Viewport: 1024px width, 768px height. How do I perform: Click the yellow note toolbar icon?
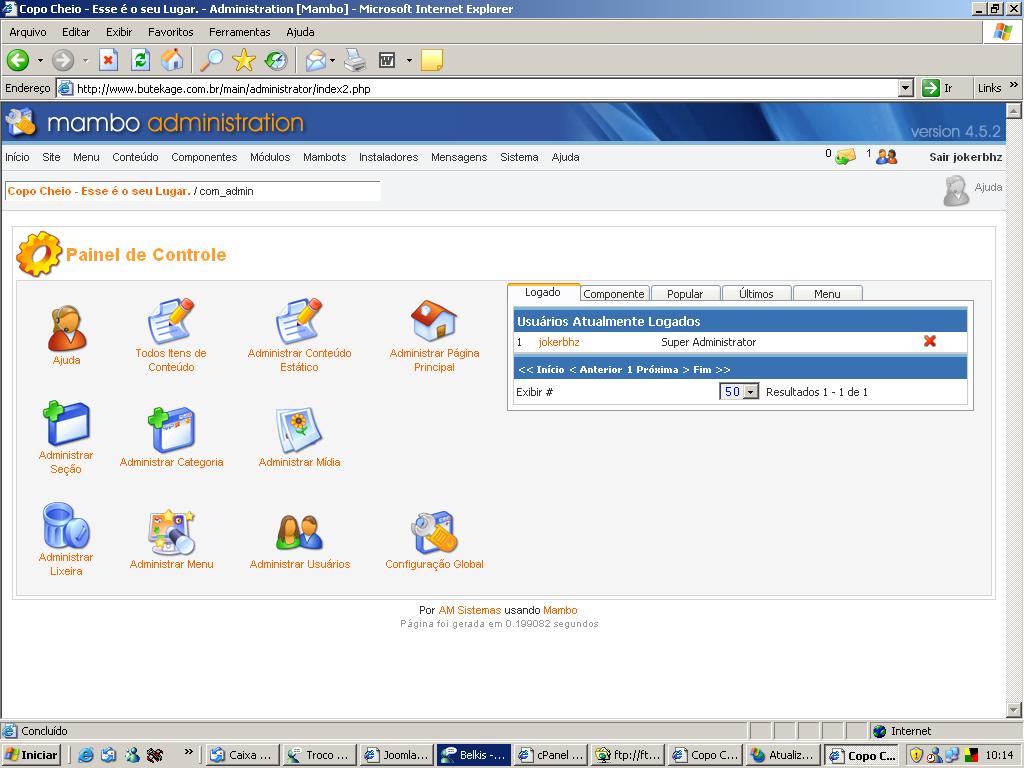click(x=432, y=60)
